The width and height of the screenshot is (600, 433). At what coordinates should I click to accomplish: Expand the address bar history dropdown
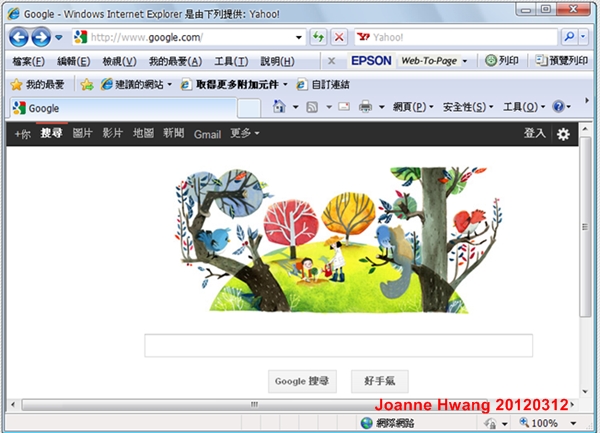[299, 37]
